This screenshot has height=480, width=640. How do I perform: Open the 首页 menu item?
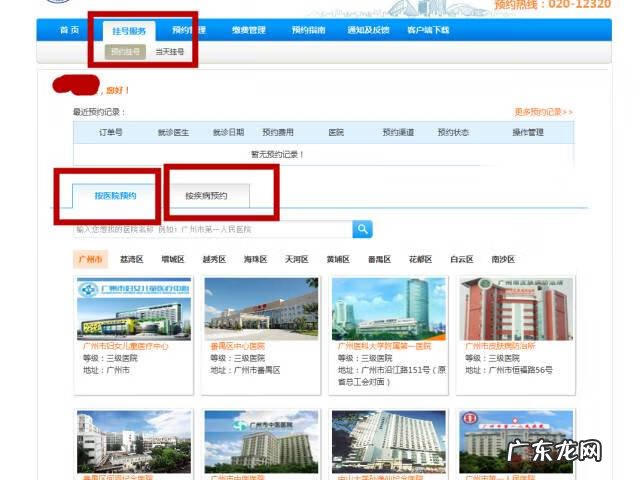pos(69,30)
